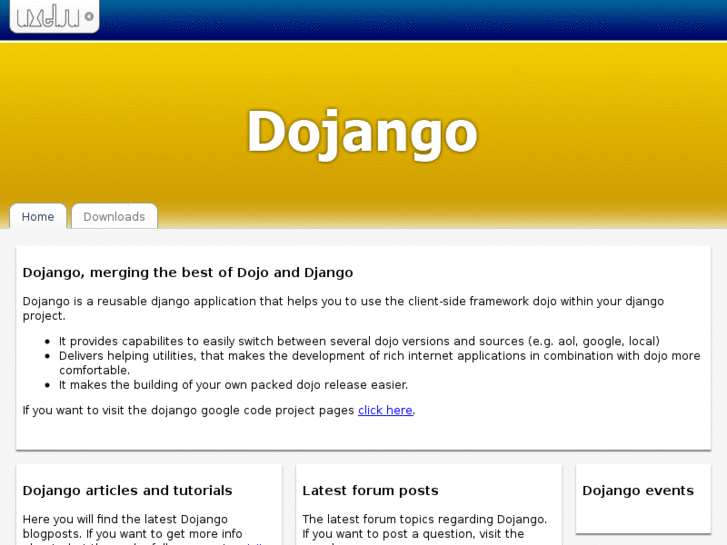The height and width of the screenshot is (545, 727).
Task: Click the "Latest forum posts" heading
Action: point(370,490)
